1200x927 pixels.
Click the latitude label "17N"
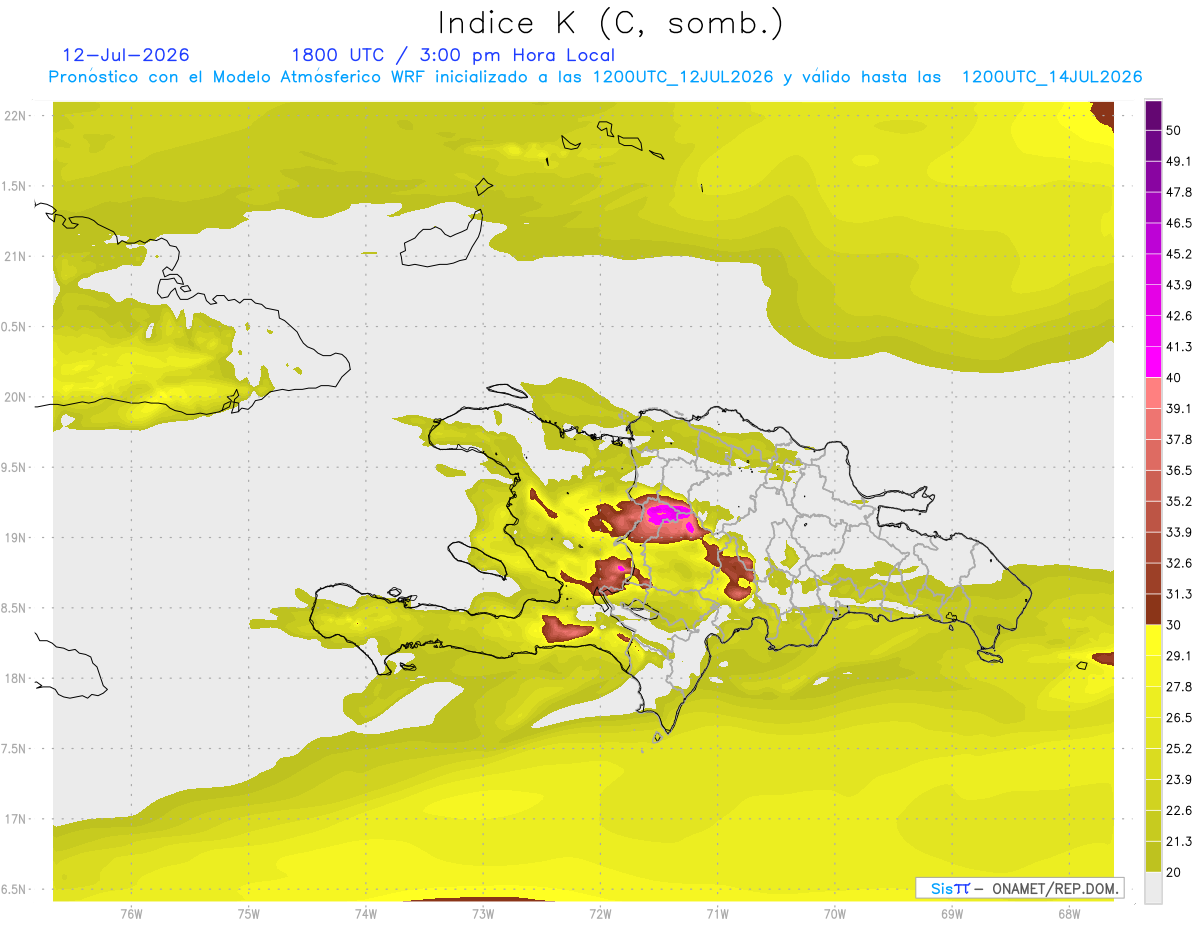click(15, 820)
